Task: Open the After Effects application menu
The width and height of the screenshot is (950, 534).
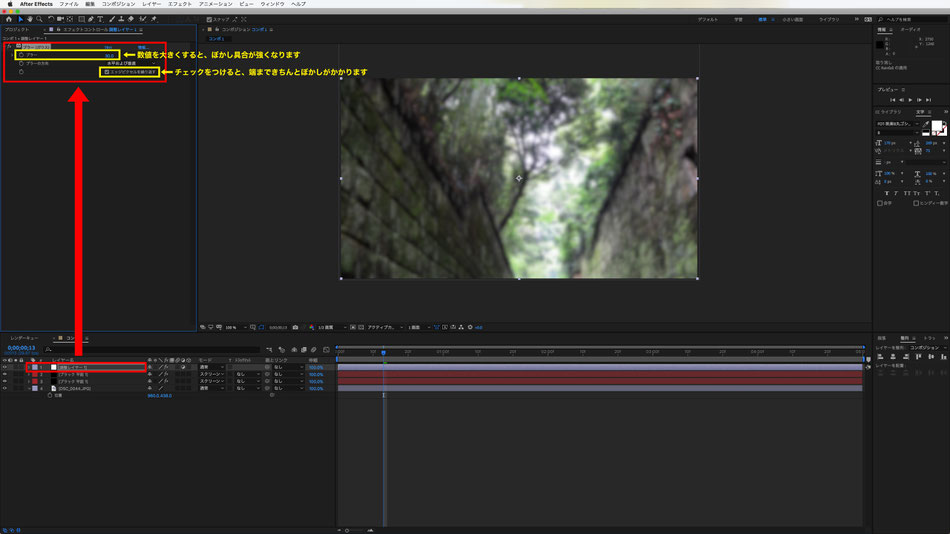Action: tap(36, 4)
